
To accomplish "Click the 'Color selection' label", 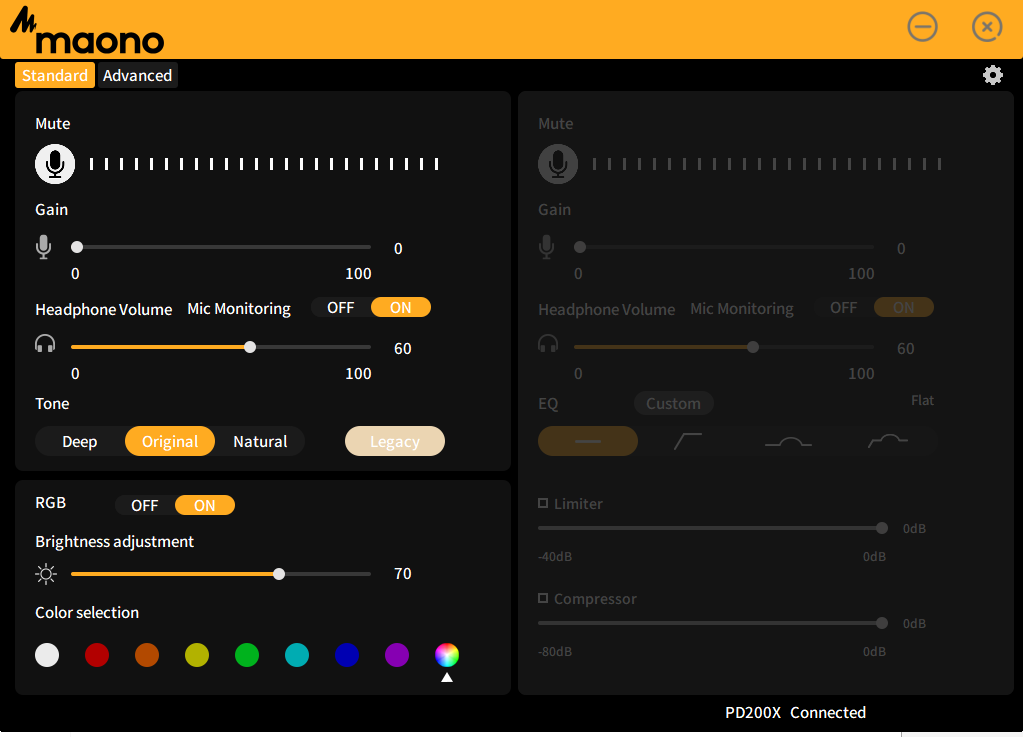I will tap(87, 612).
